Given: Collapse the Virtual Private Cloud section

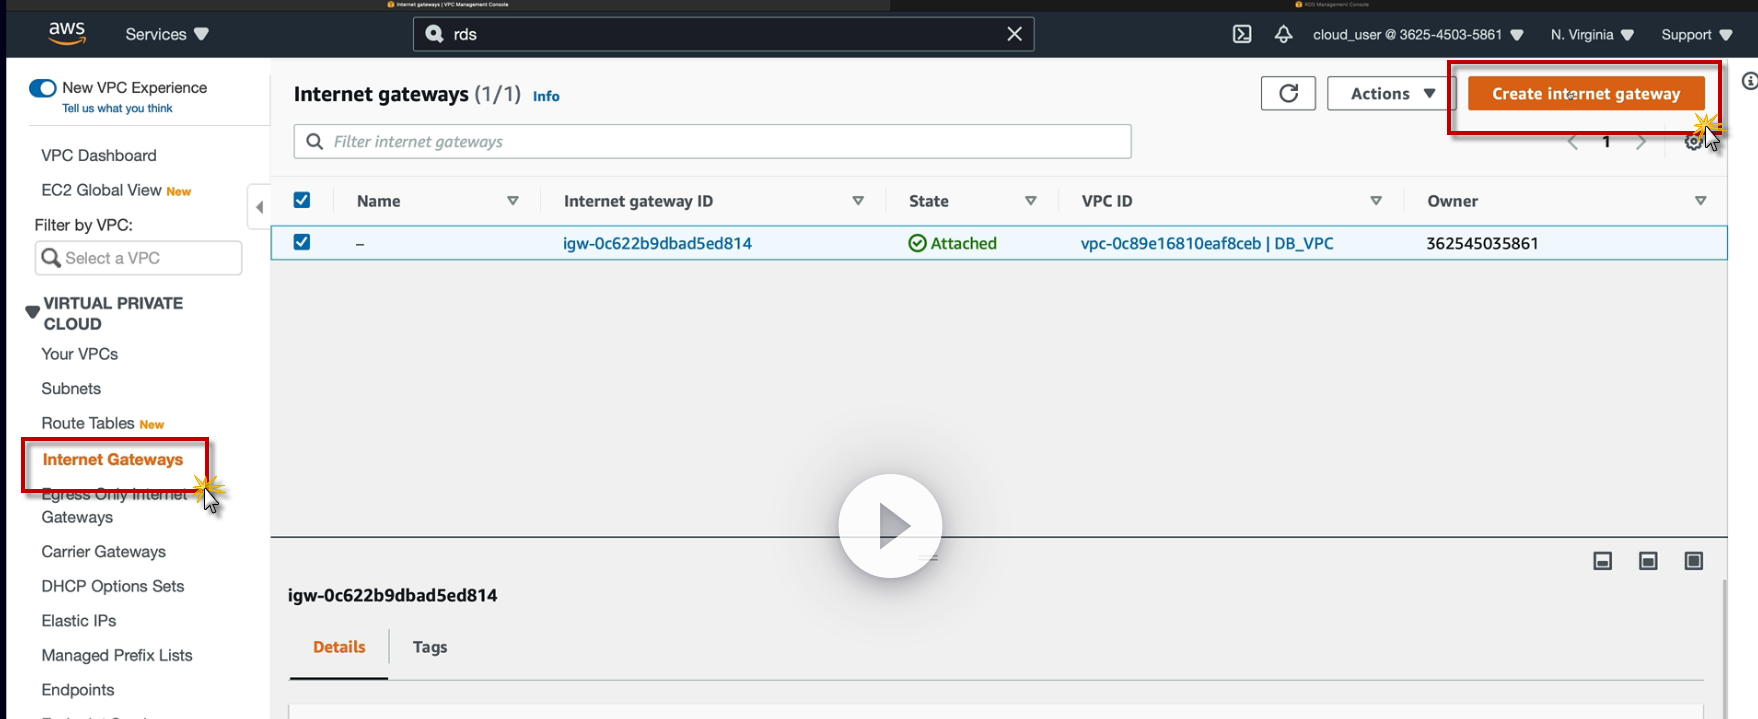Looking at the screenshot, I should pos(32,312).
